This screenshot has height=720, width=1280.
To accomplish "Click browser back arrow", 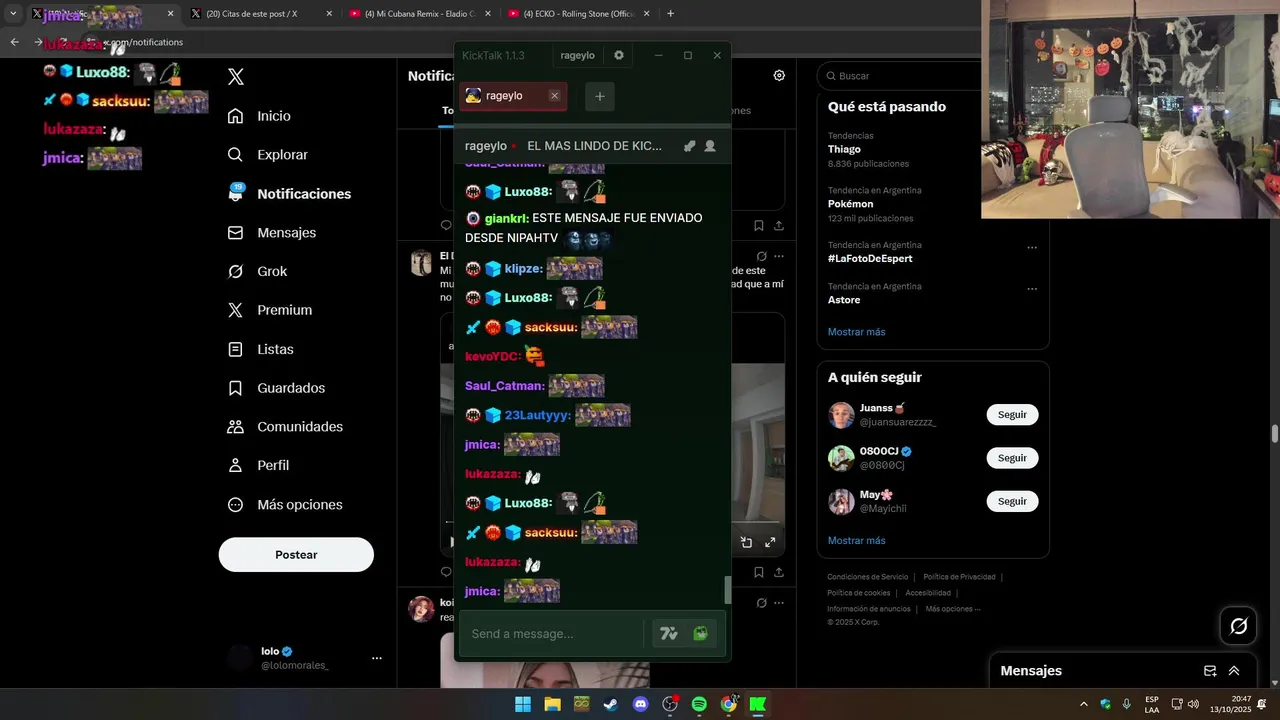I will click(x=14, y=42).
